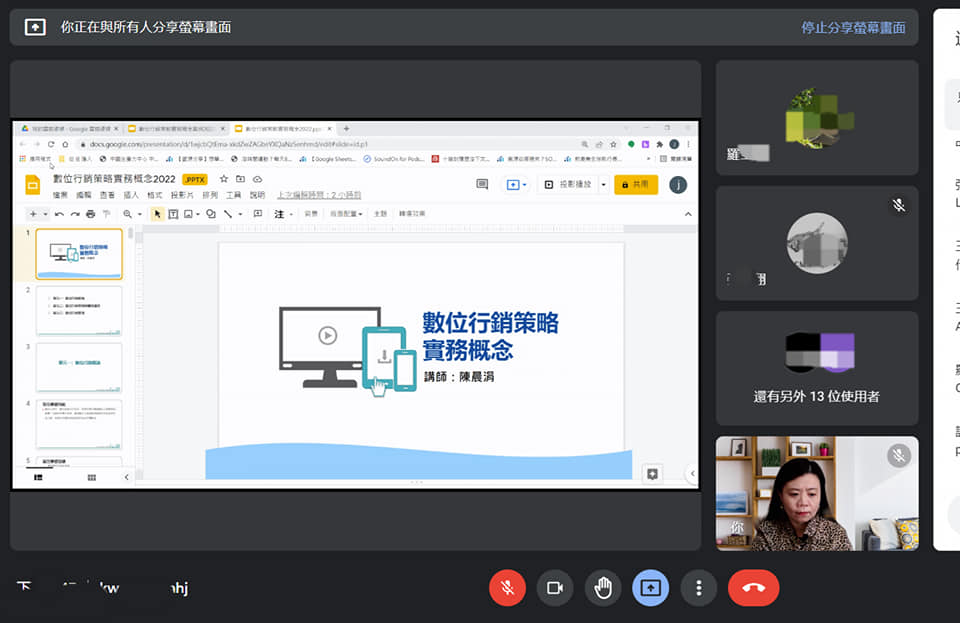Click 停止分享螢幕畫面 to stop sharing
Image resolution: width=960 pixels, height=623 pixels.
coord(853,28)
